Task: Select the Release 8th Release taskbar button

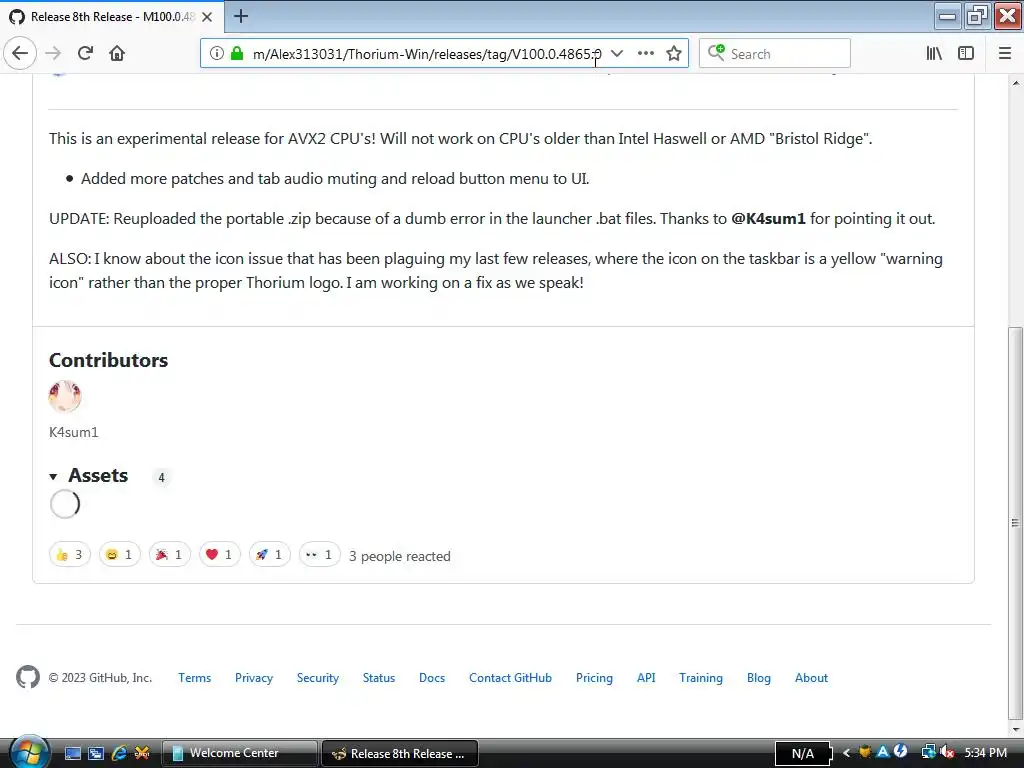Action: pyautogui.click(x=400, y=753)
